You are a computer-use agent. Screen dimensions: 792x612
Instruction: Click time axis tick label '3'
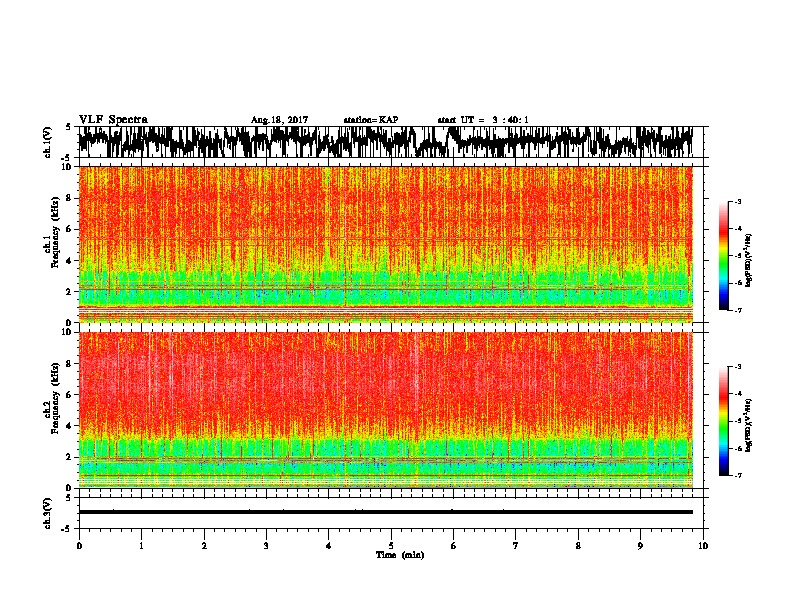266,546
